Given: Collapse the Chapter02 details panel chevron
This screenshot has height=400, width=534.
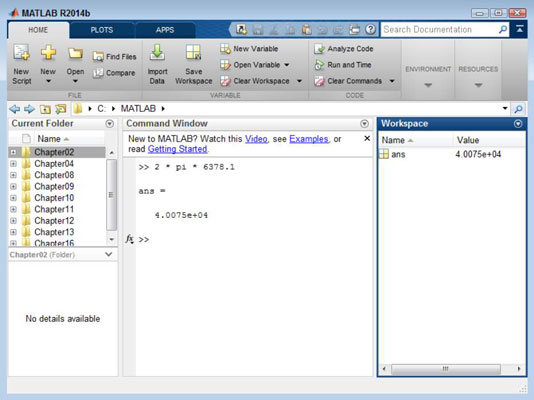Looking at the screenshot, I should [109, 254].
